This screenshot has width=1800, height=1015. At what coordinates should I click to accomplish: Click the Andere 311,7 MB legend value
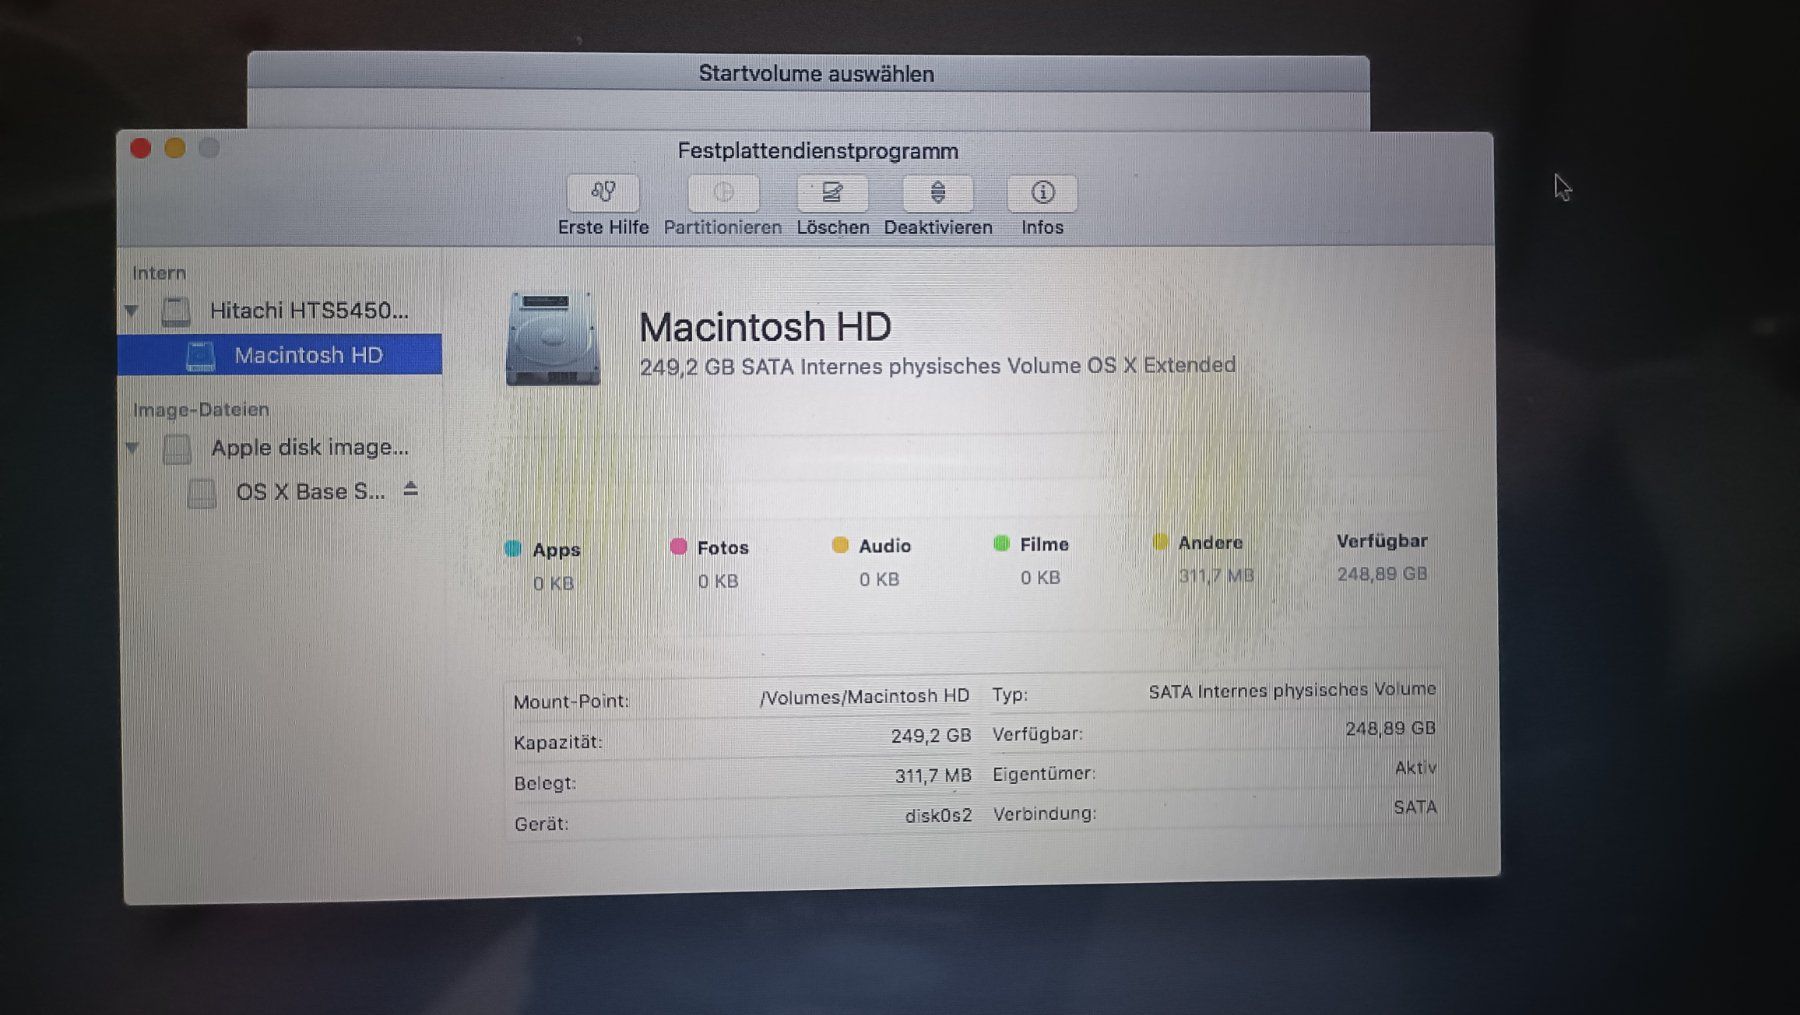point(1216,576)
